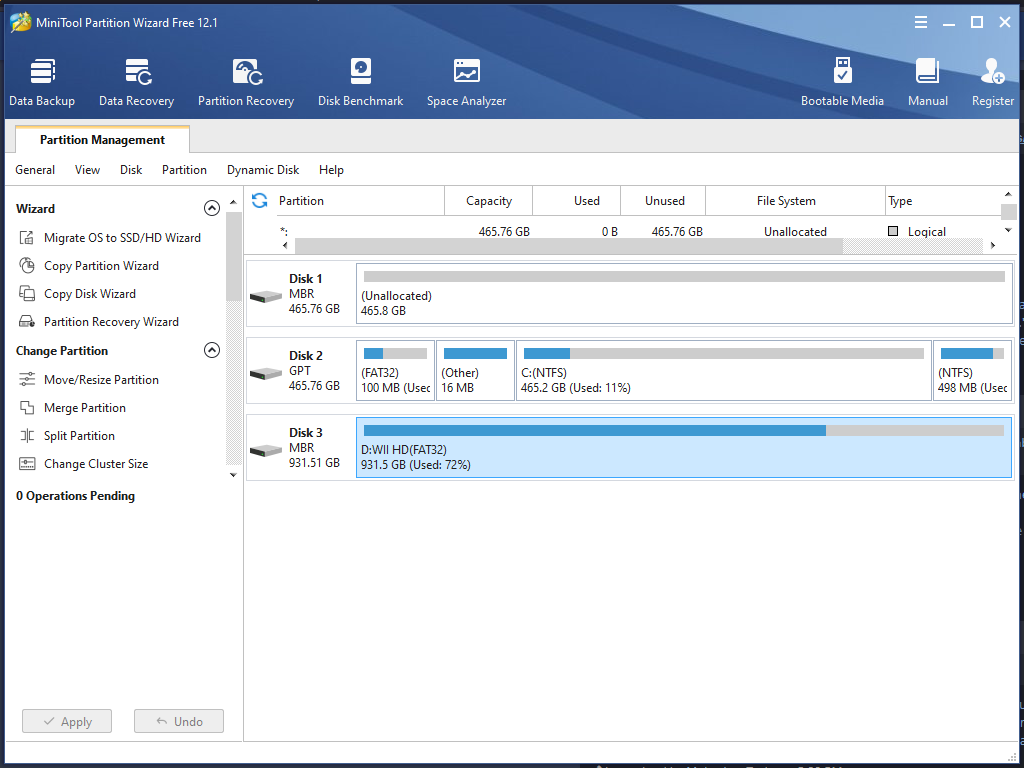Select the Partition Management tab
This screenshot has height=768, width=1024.
tap(103, 140)
